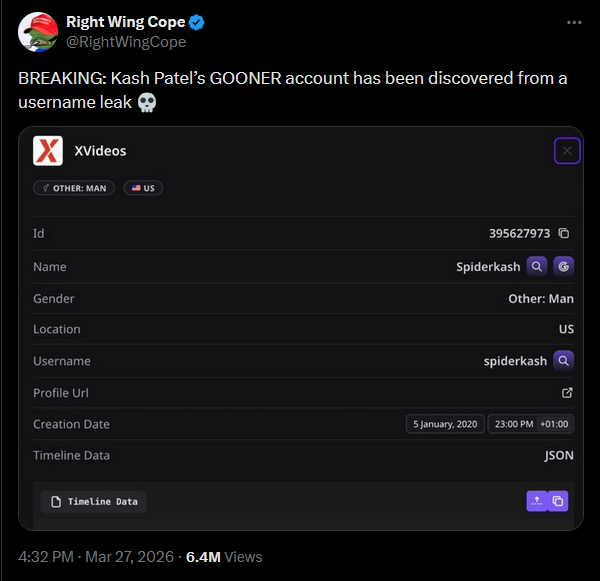Click the XVideos logo icon

(x=48, y=151)
